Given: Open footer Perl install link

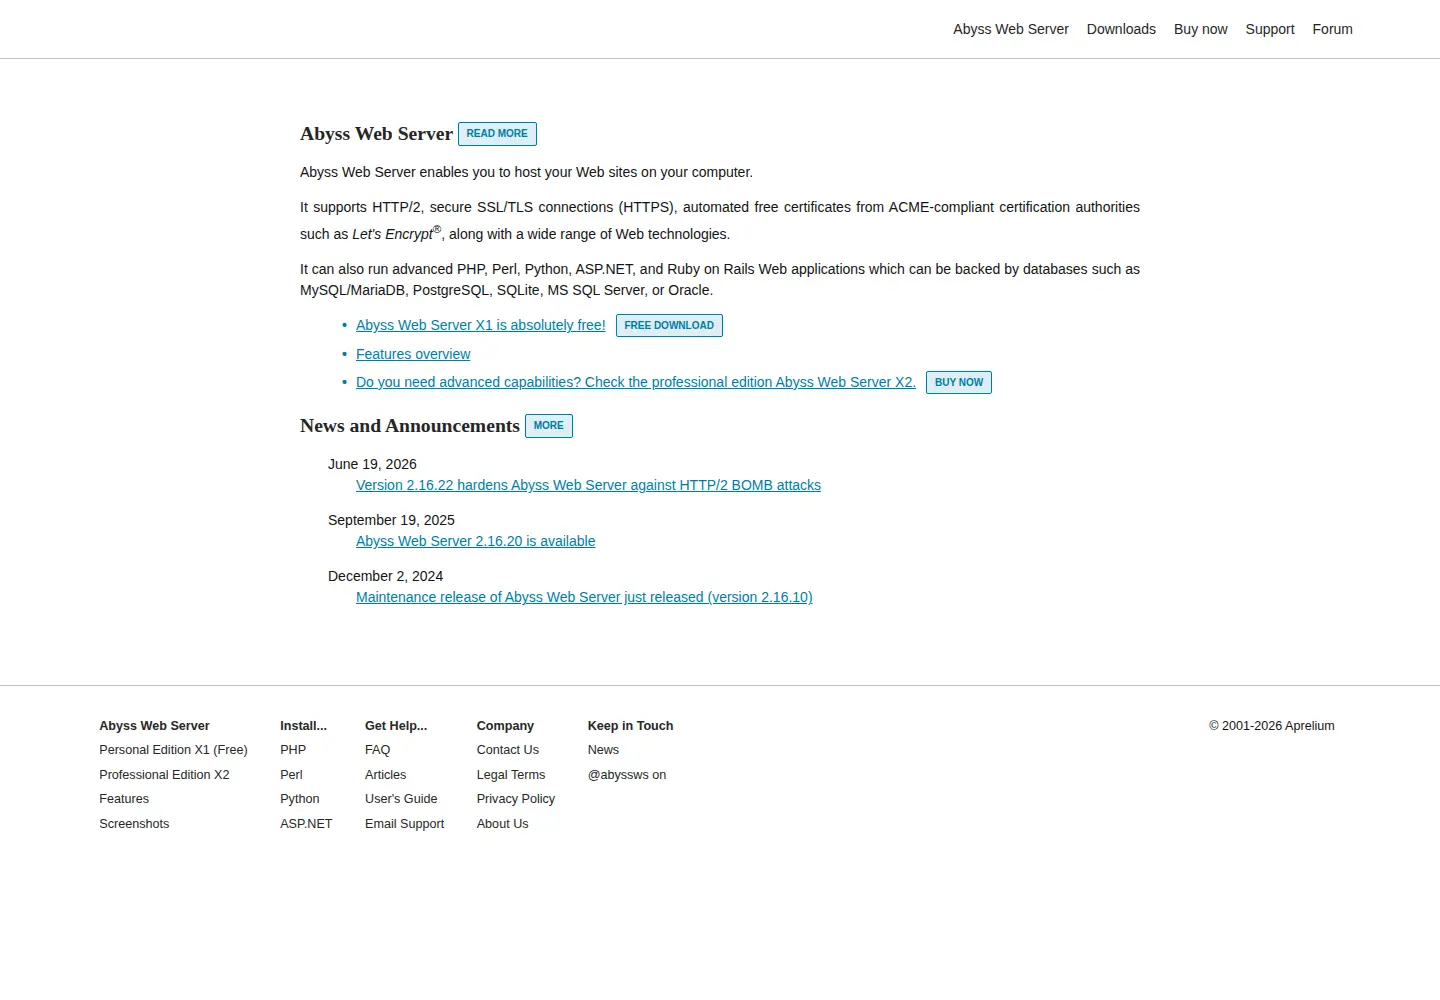Looking at the screenshot, I should click(x=291, y=775).
